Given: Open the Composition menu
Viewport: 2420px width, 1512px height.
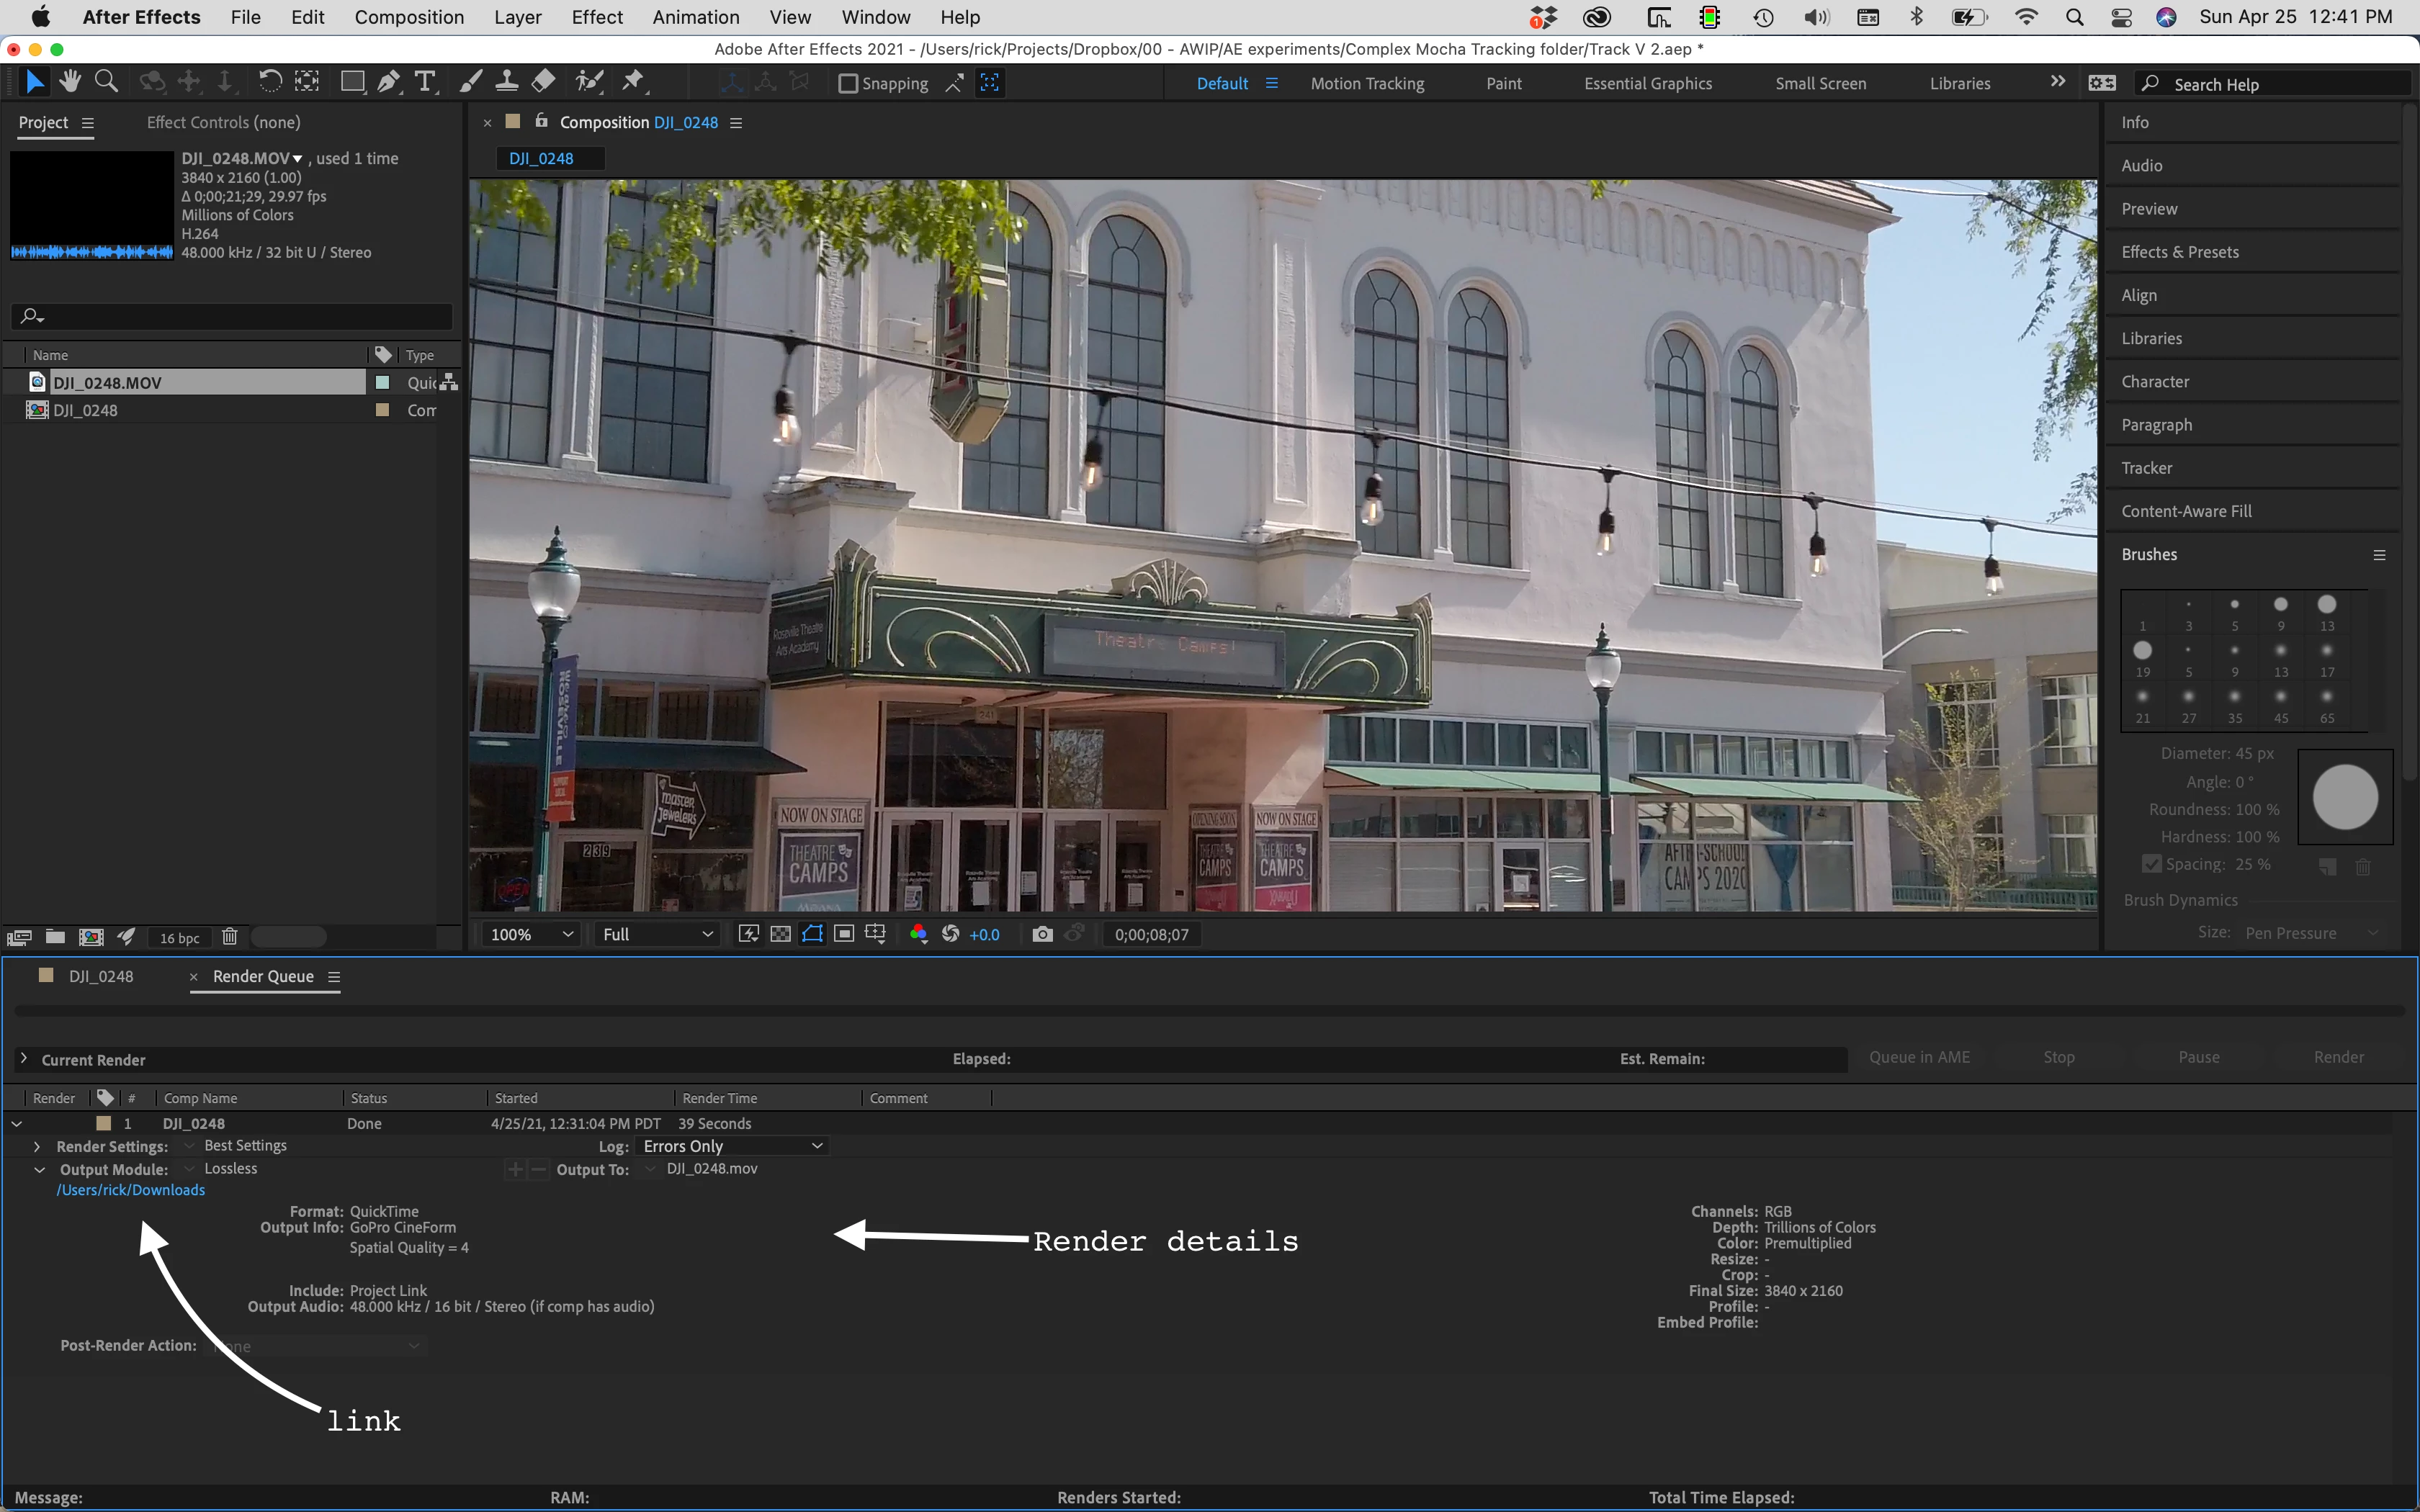Looking at the screenshot, I should pyautogui.click(x=409, y=17).
